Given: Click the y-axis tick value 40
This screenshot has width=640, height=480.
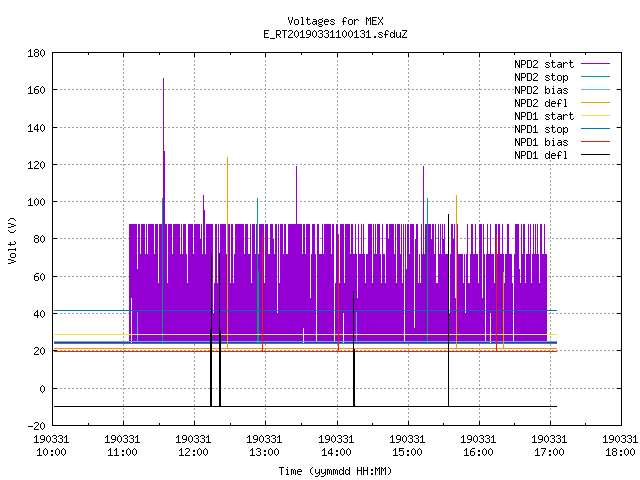Looking at the screenshot, I should [39, 314].
